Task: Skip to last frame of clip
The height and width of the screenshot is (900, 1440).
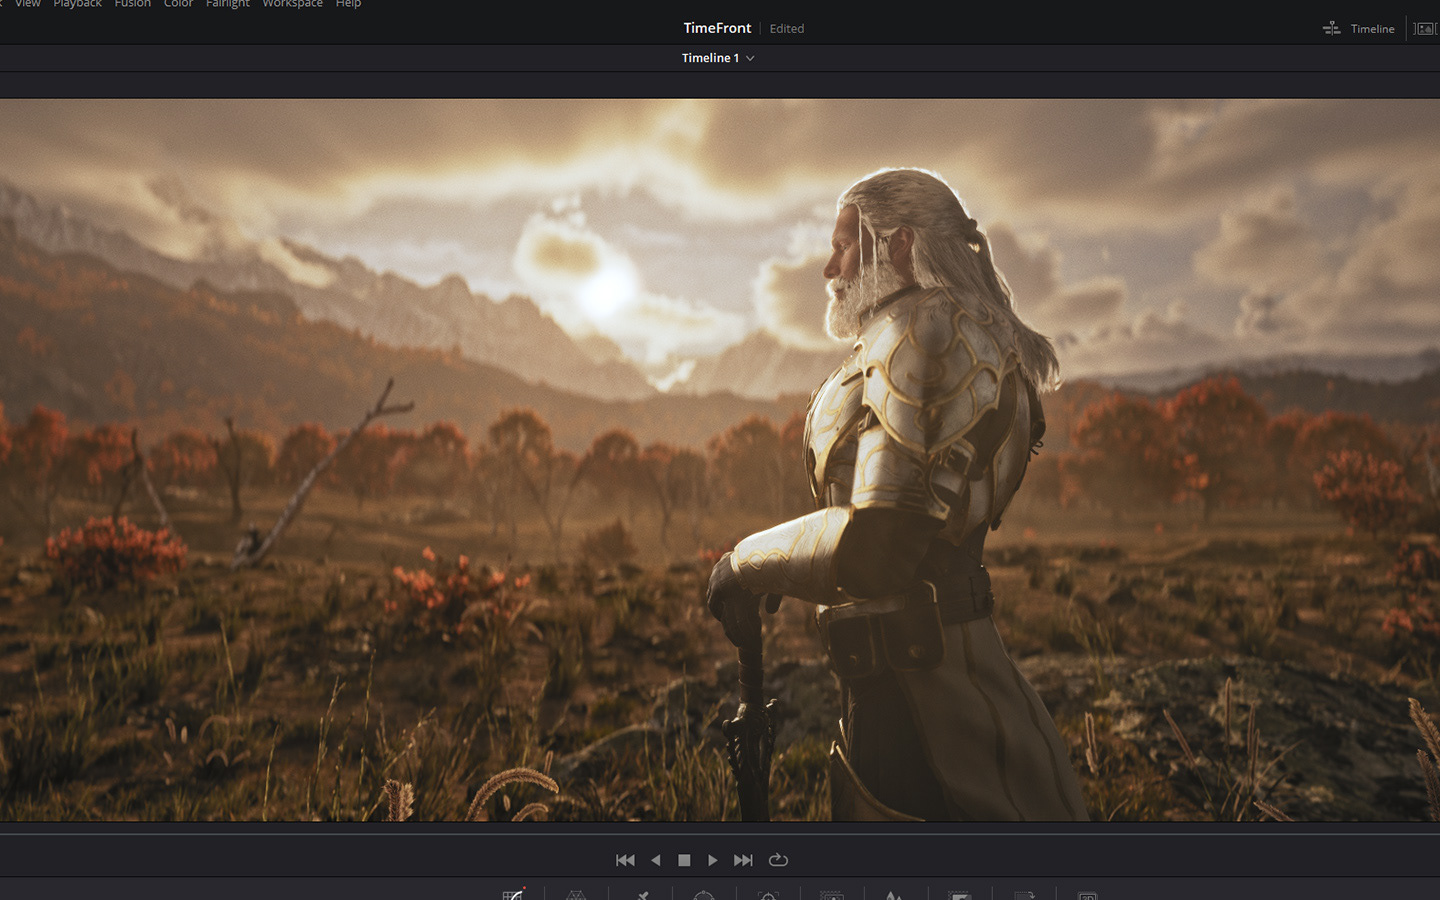Action: pos(743,860)
